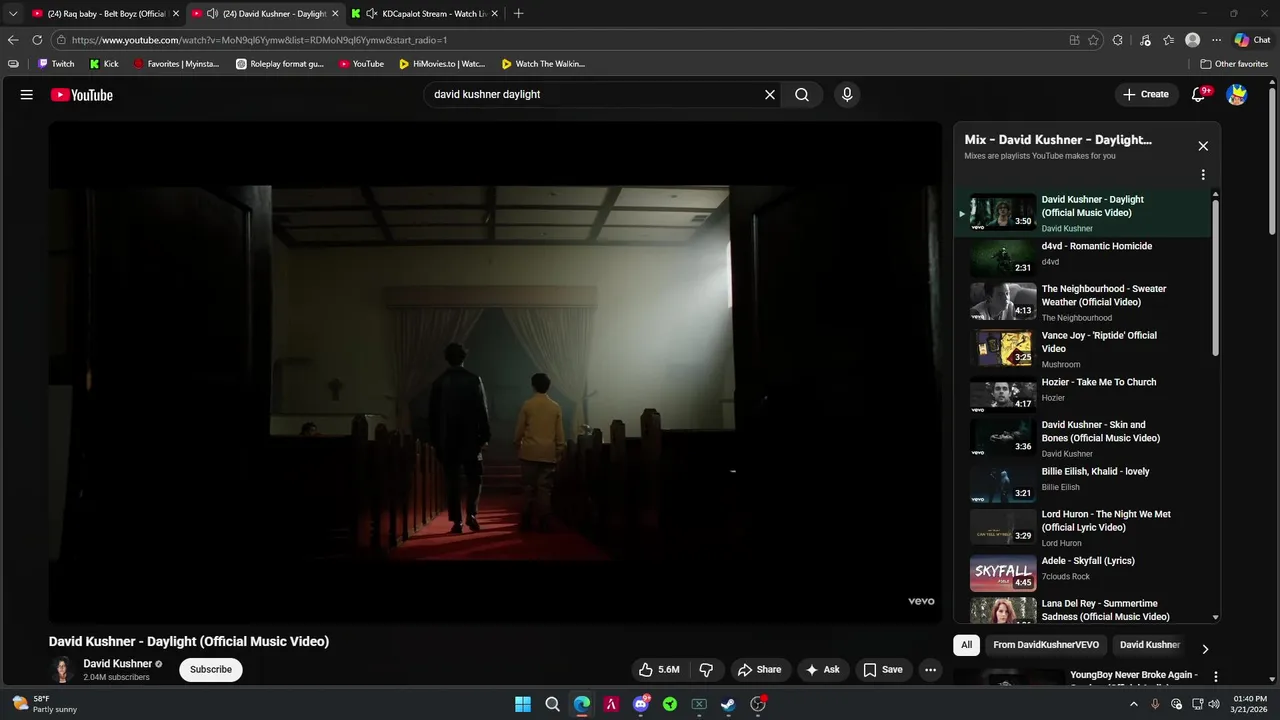The image size is (1280, 720).
Task: Select the David Kushner filter chip
Action: 1150,645
